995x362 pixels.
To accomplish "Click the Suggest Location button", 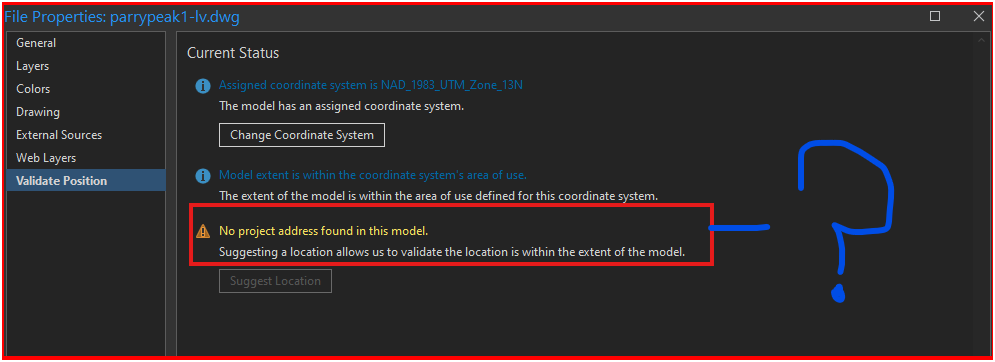I will [275, 281].
